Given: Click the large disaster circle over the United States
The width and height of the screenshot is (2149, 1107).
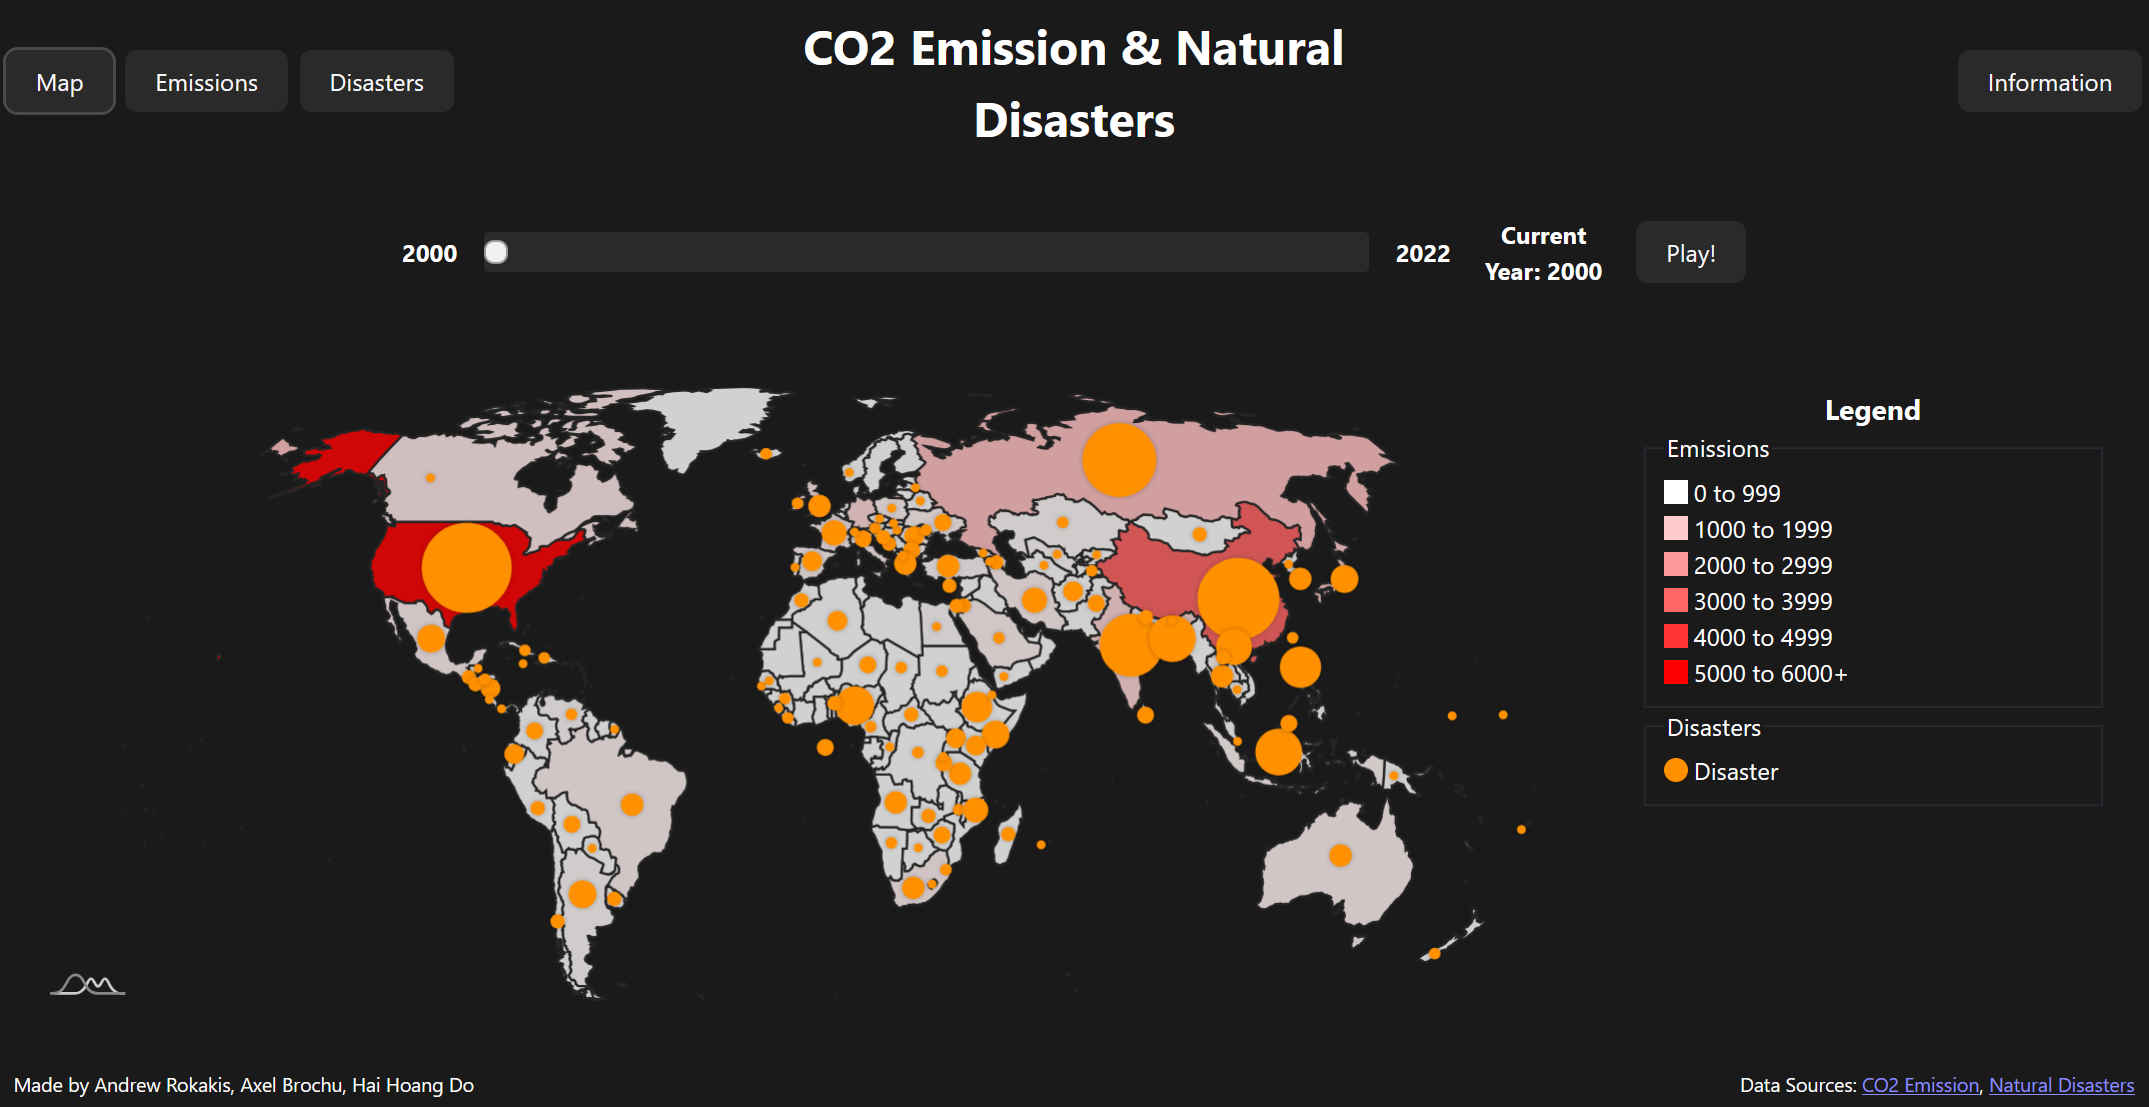Looking at the screenshot, I should coord(467,567).
